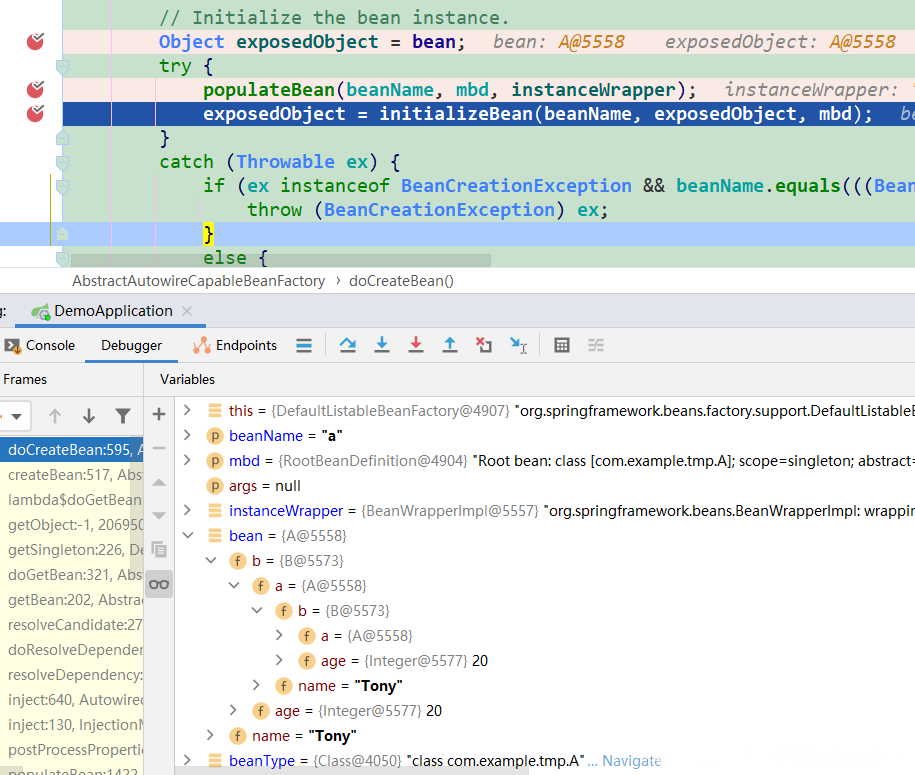Click the Step Into icon
Viewport: 915px width, 775px height.
382,345
